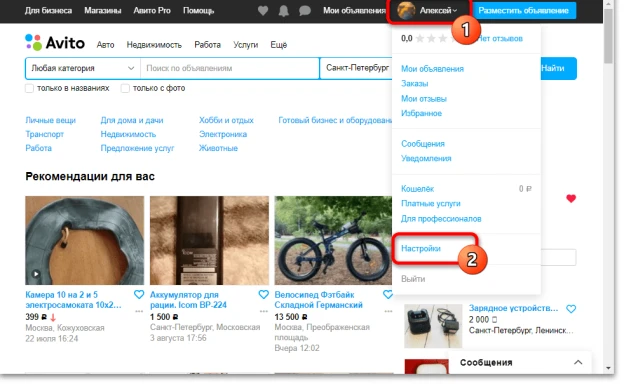Screen dimensions: 624x384
Task: Open Авито Pro in top bar
Action: pos(152,11)
